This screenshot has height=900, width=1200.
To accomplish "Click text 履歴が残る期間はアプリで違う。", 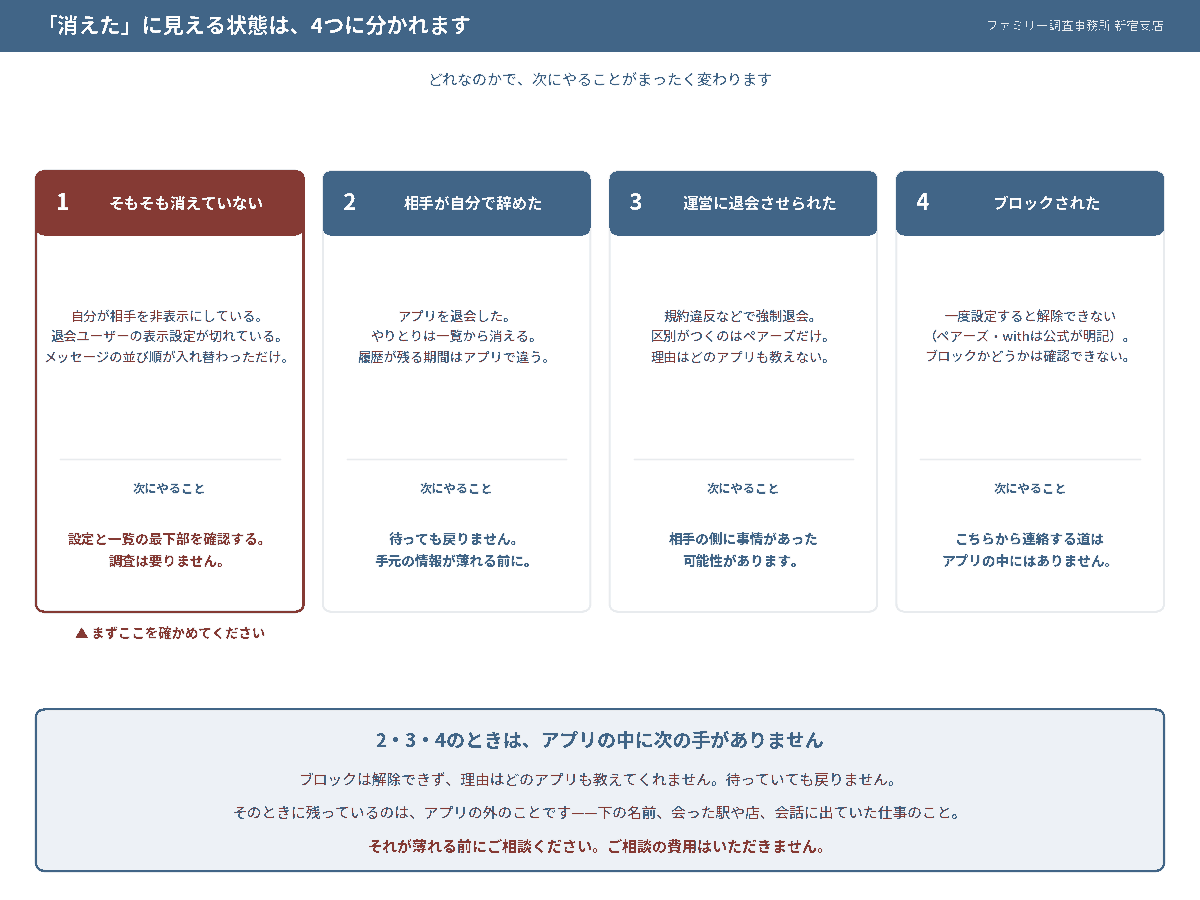I will click(455, 356).
